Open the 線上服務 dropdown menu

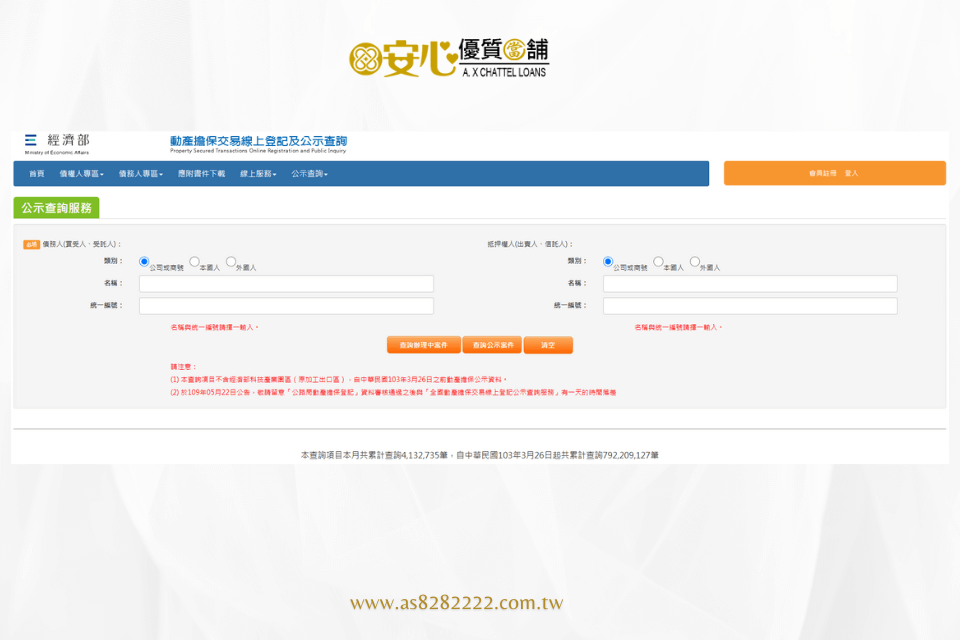pos(258,174)
